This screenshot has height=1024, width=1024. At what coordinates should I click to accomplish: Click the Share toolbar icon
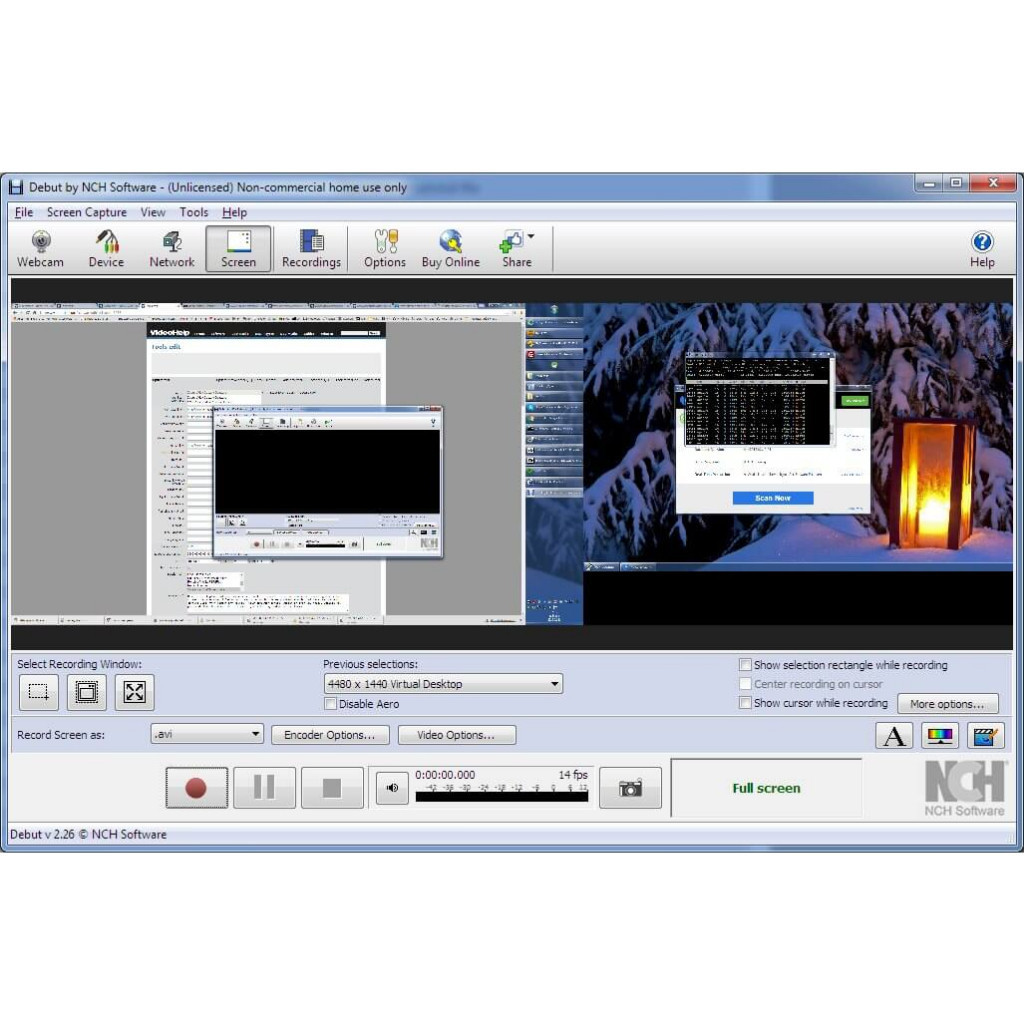(515, 248)
